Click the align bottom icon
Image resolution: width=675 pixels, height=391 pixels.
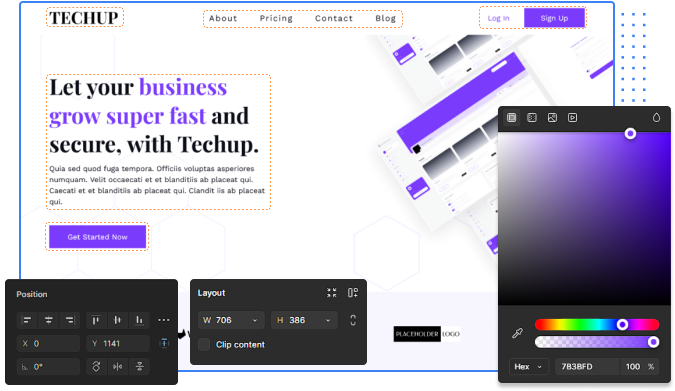(139, 320)
